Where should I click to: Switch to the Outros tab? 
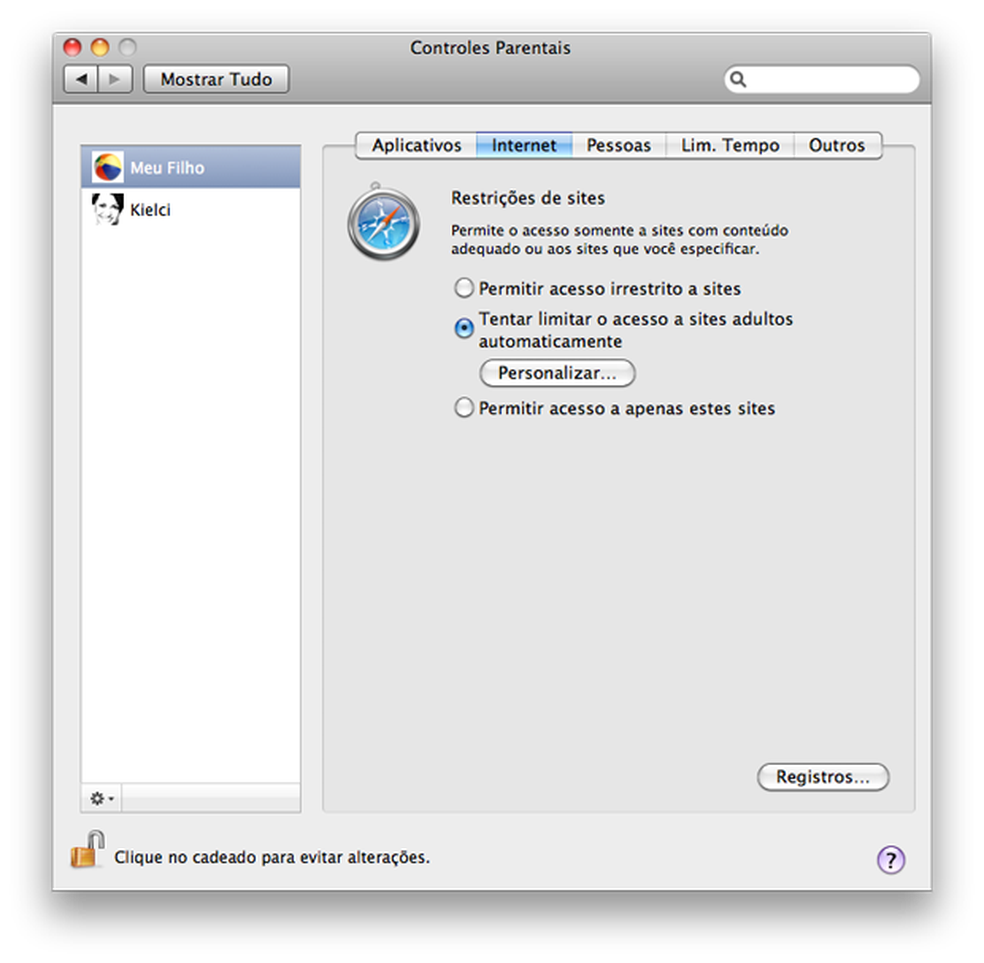[x=837, y=146]
